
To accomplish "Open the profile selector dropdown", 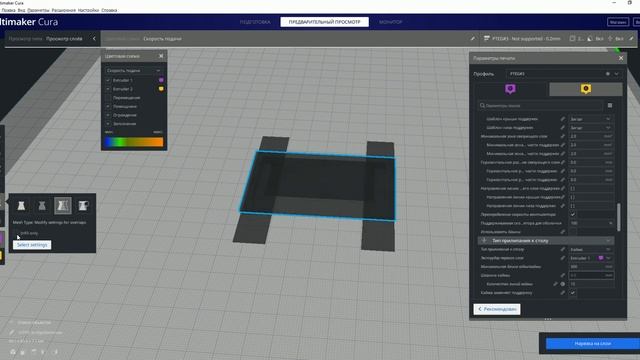I will tap(564, 74).
